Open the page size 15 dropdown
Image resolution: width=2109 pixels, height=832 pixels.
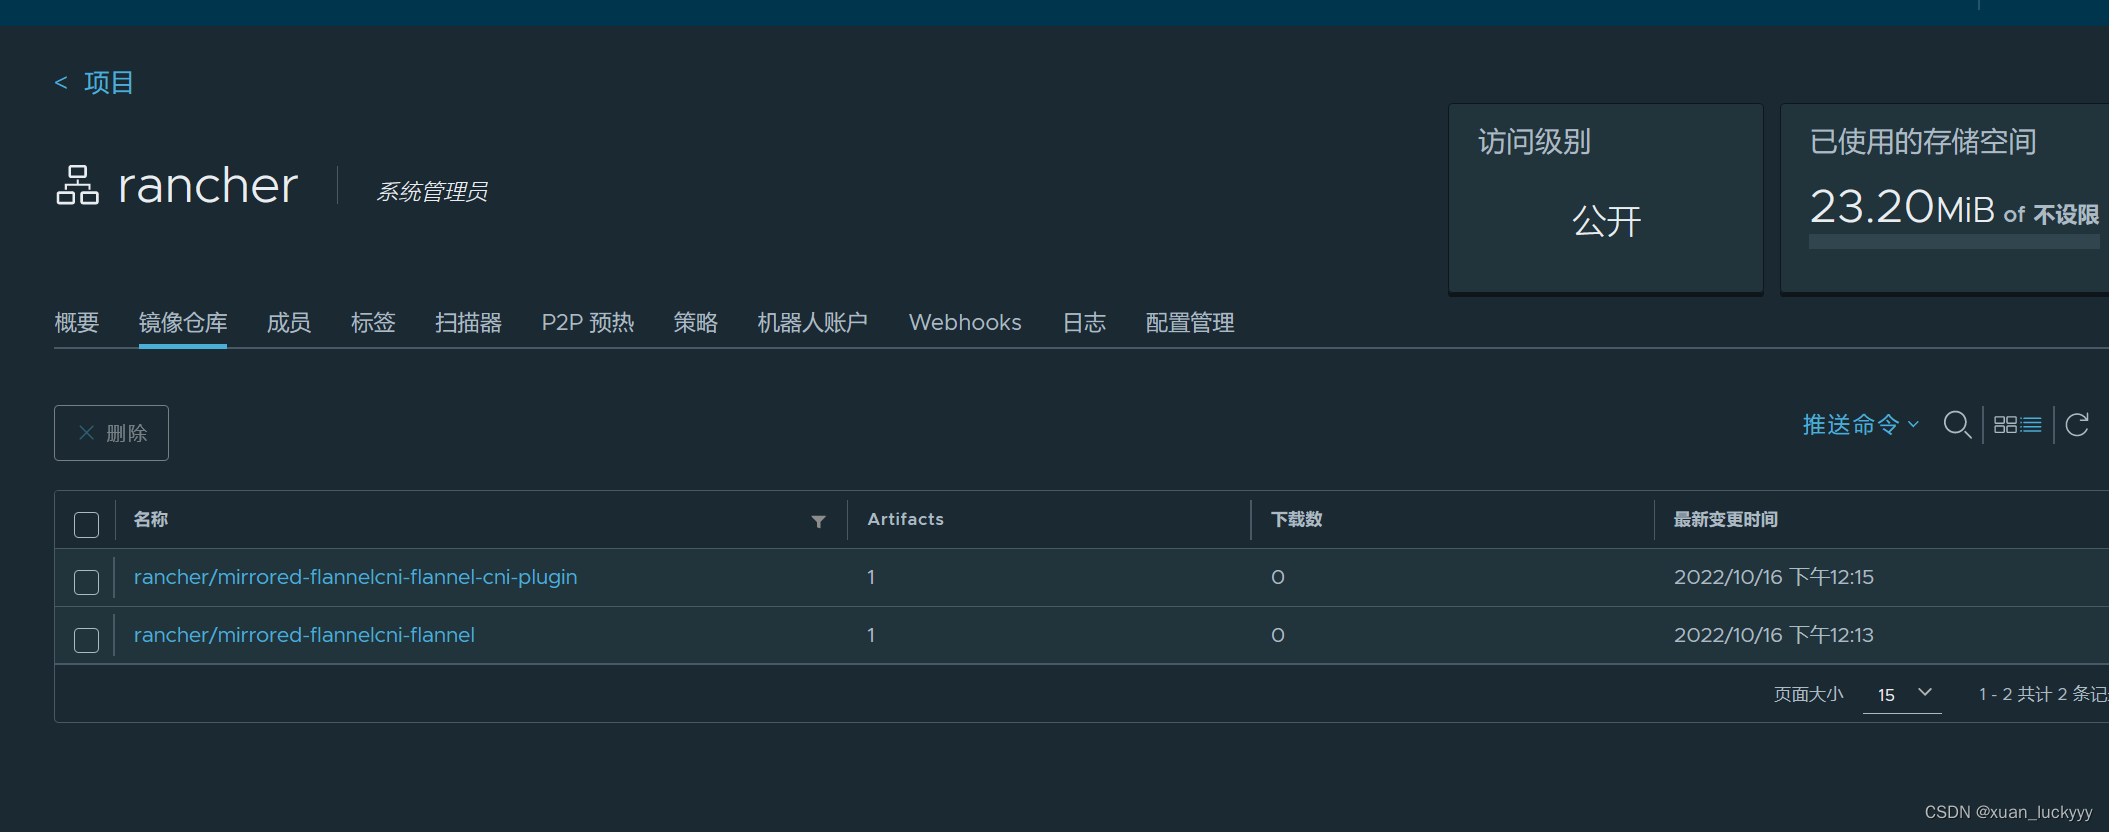point(1902,694)
